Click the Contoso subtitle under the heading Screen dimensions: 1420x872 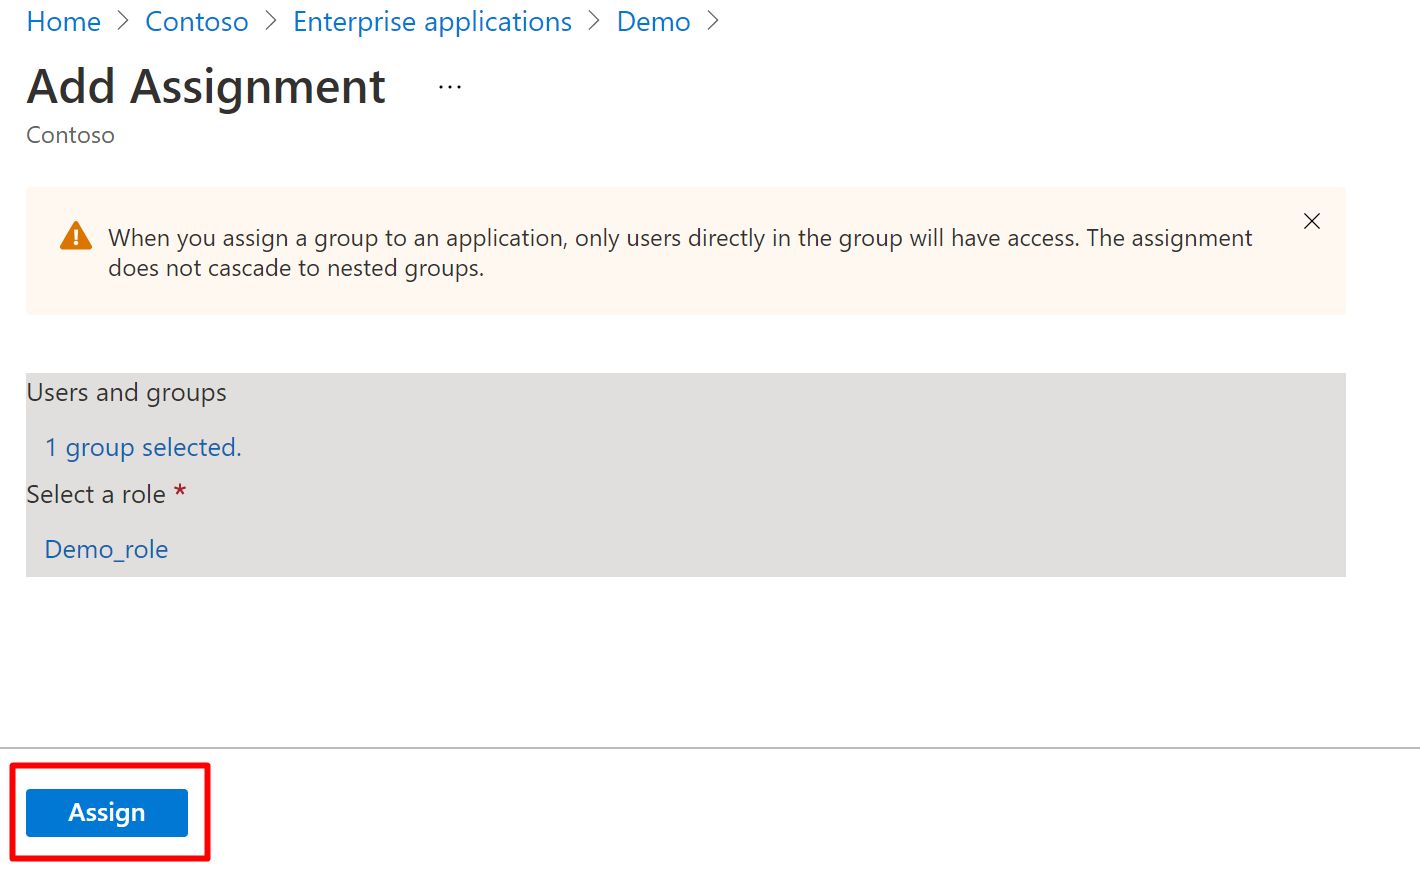click(x=70, y=135)
